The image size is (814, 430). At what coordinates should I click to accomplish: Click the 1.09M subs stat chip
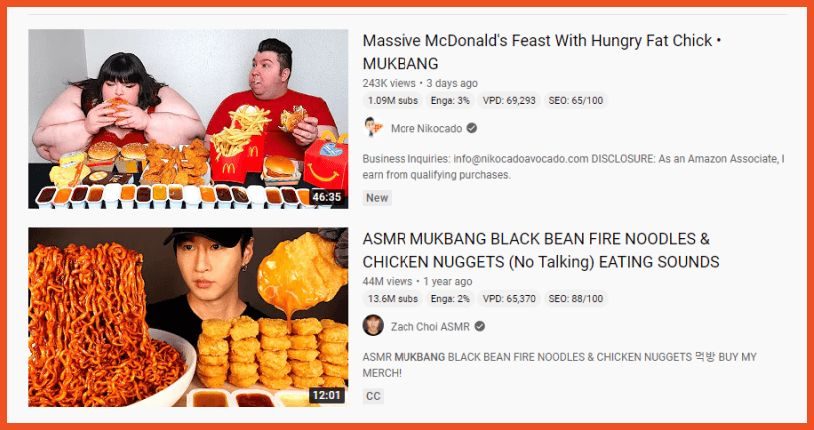[x=392, y=101]
